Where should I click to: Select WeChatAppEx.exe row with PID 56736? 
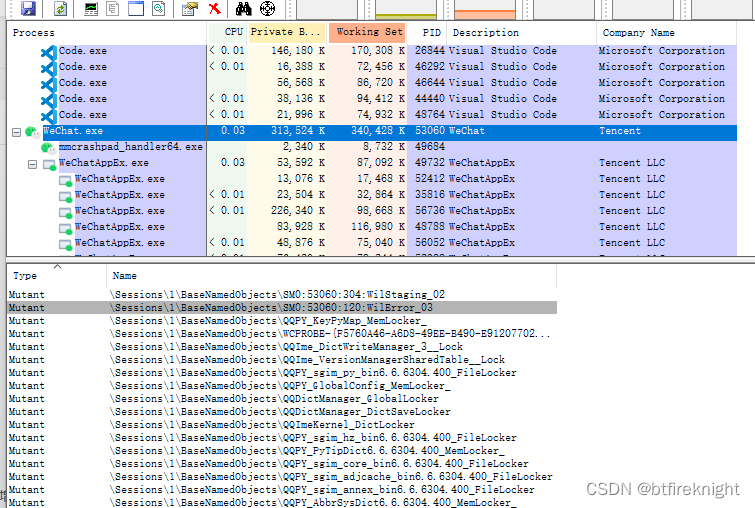click(x=372, y=211)
